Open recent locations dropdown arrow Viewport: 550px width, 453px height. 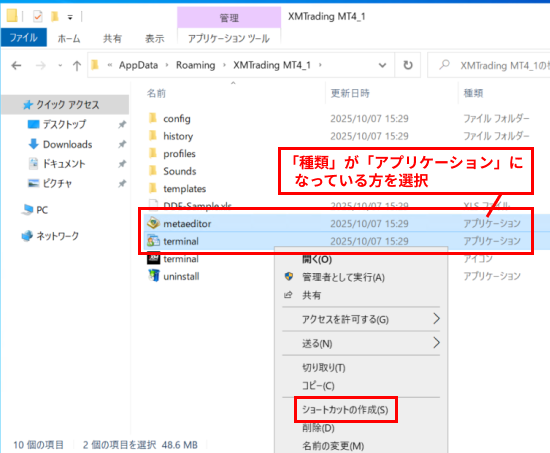[60, 66]
